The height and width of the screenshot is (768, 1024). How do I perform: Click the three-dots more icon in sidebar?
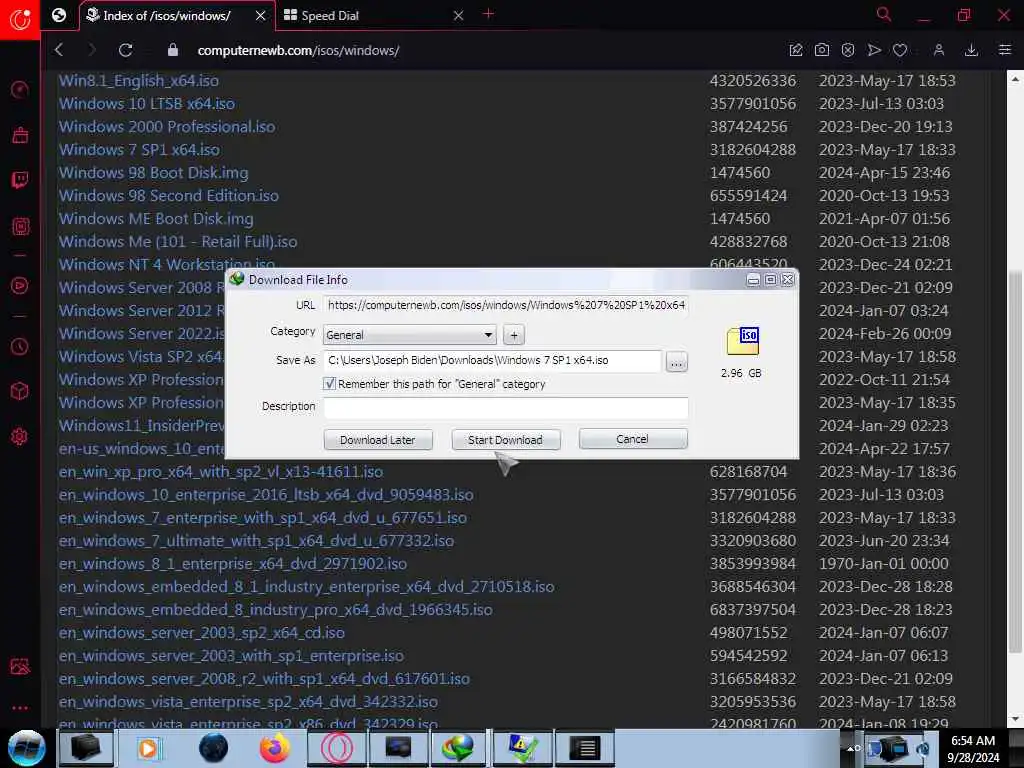tap(20, 707)
